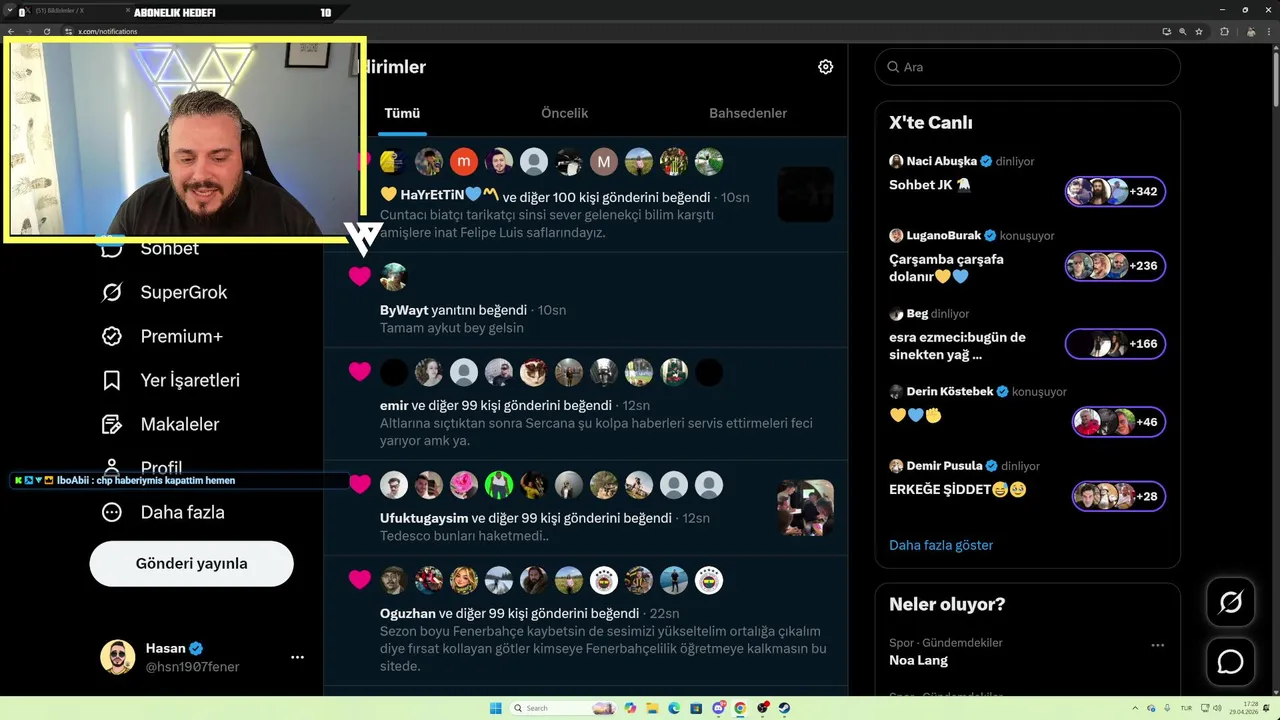Image resolution: width=1280 pixels, height=720 pixels.
Task: Switch to Öncelik tab
Action: coord(564,113)
